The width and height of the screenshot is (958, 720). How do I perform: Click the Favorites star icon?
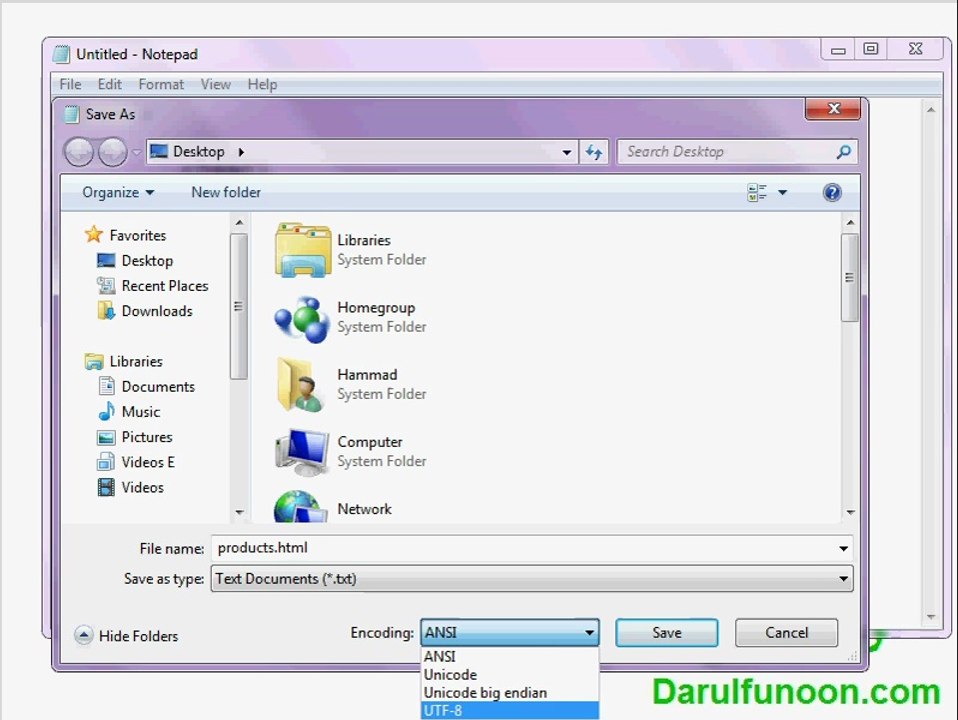(93, 234)
